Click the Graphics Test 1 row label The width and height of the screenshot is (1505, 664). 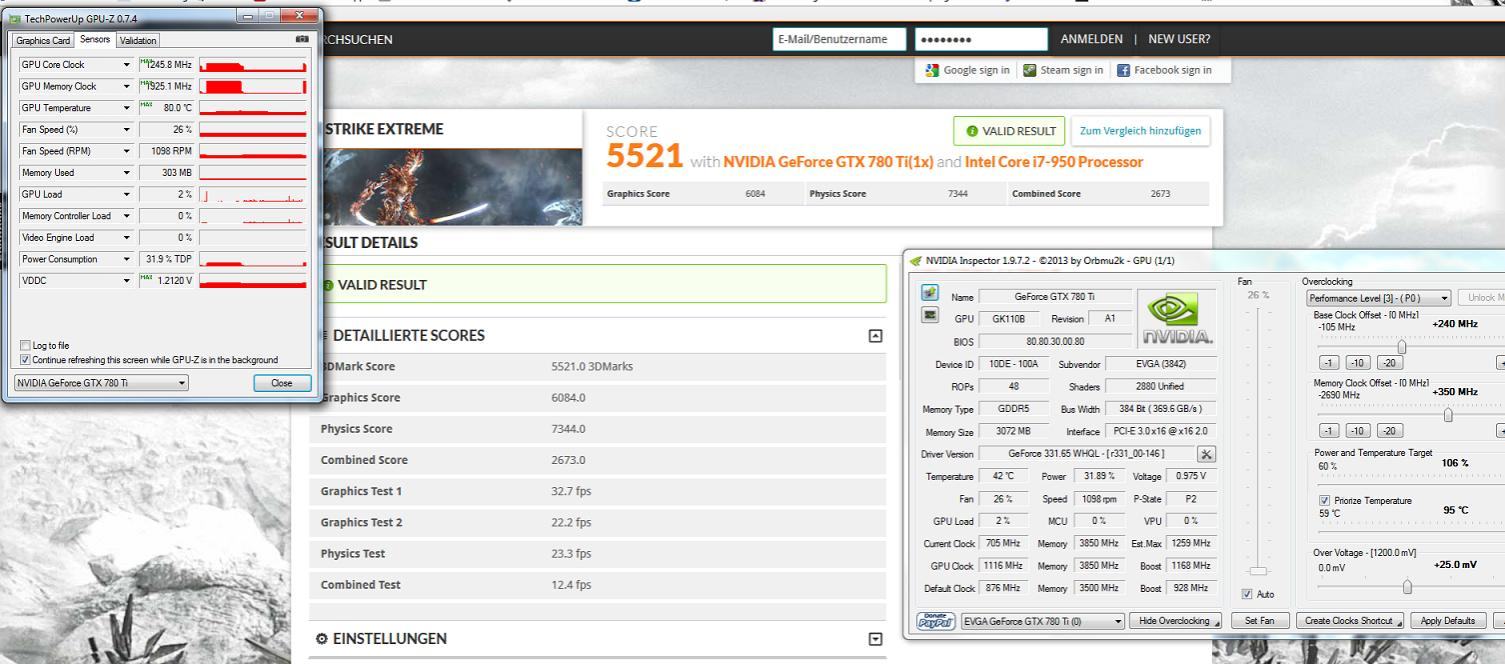click(361, 492)
